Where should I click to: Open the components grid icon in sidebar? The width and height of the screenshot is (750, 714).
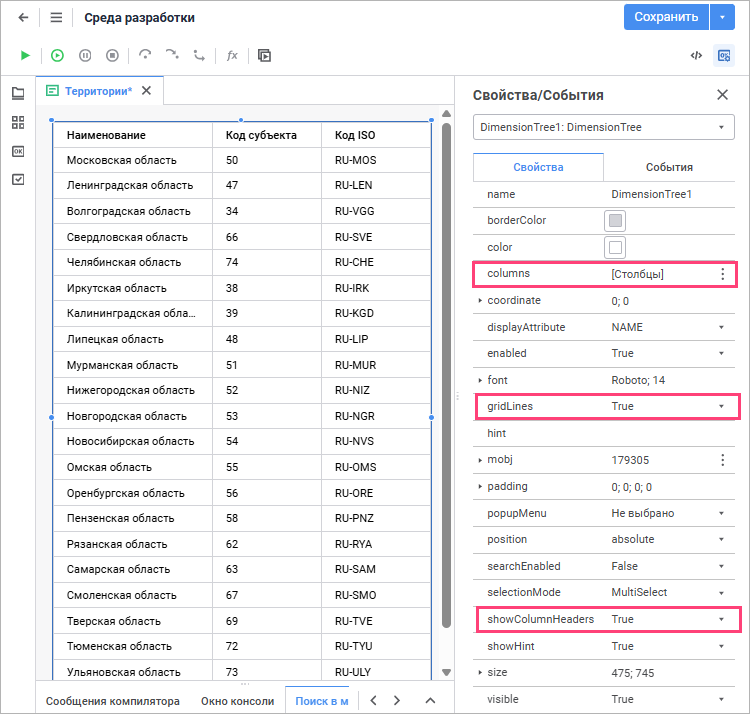[x=18, y=122]
